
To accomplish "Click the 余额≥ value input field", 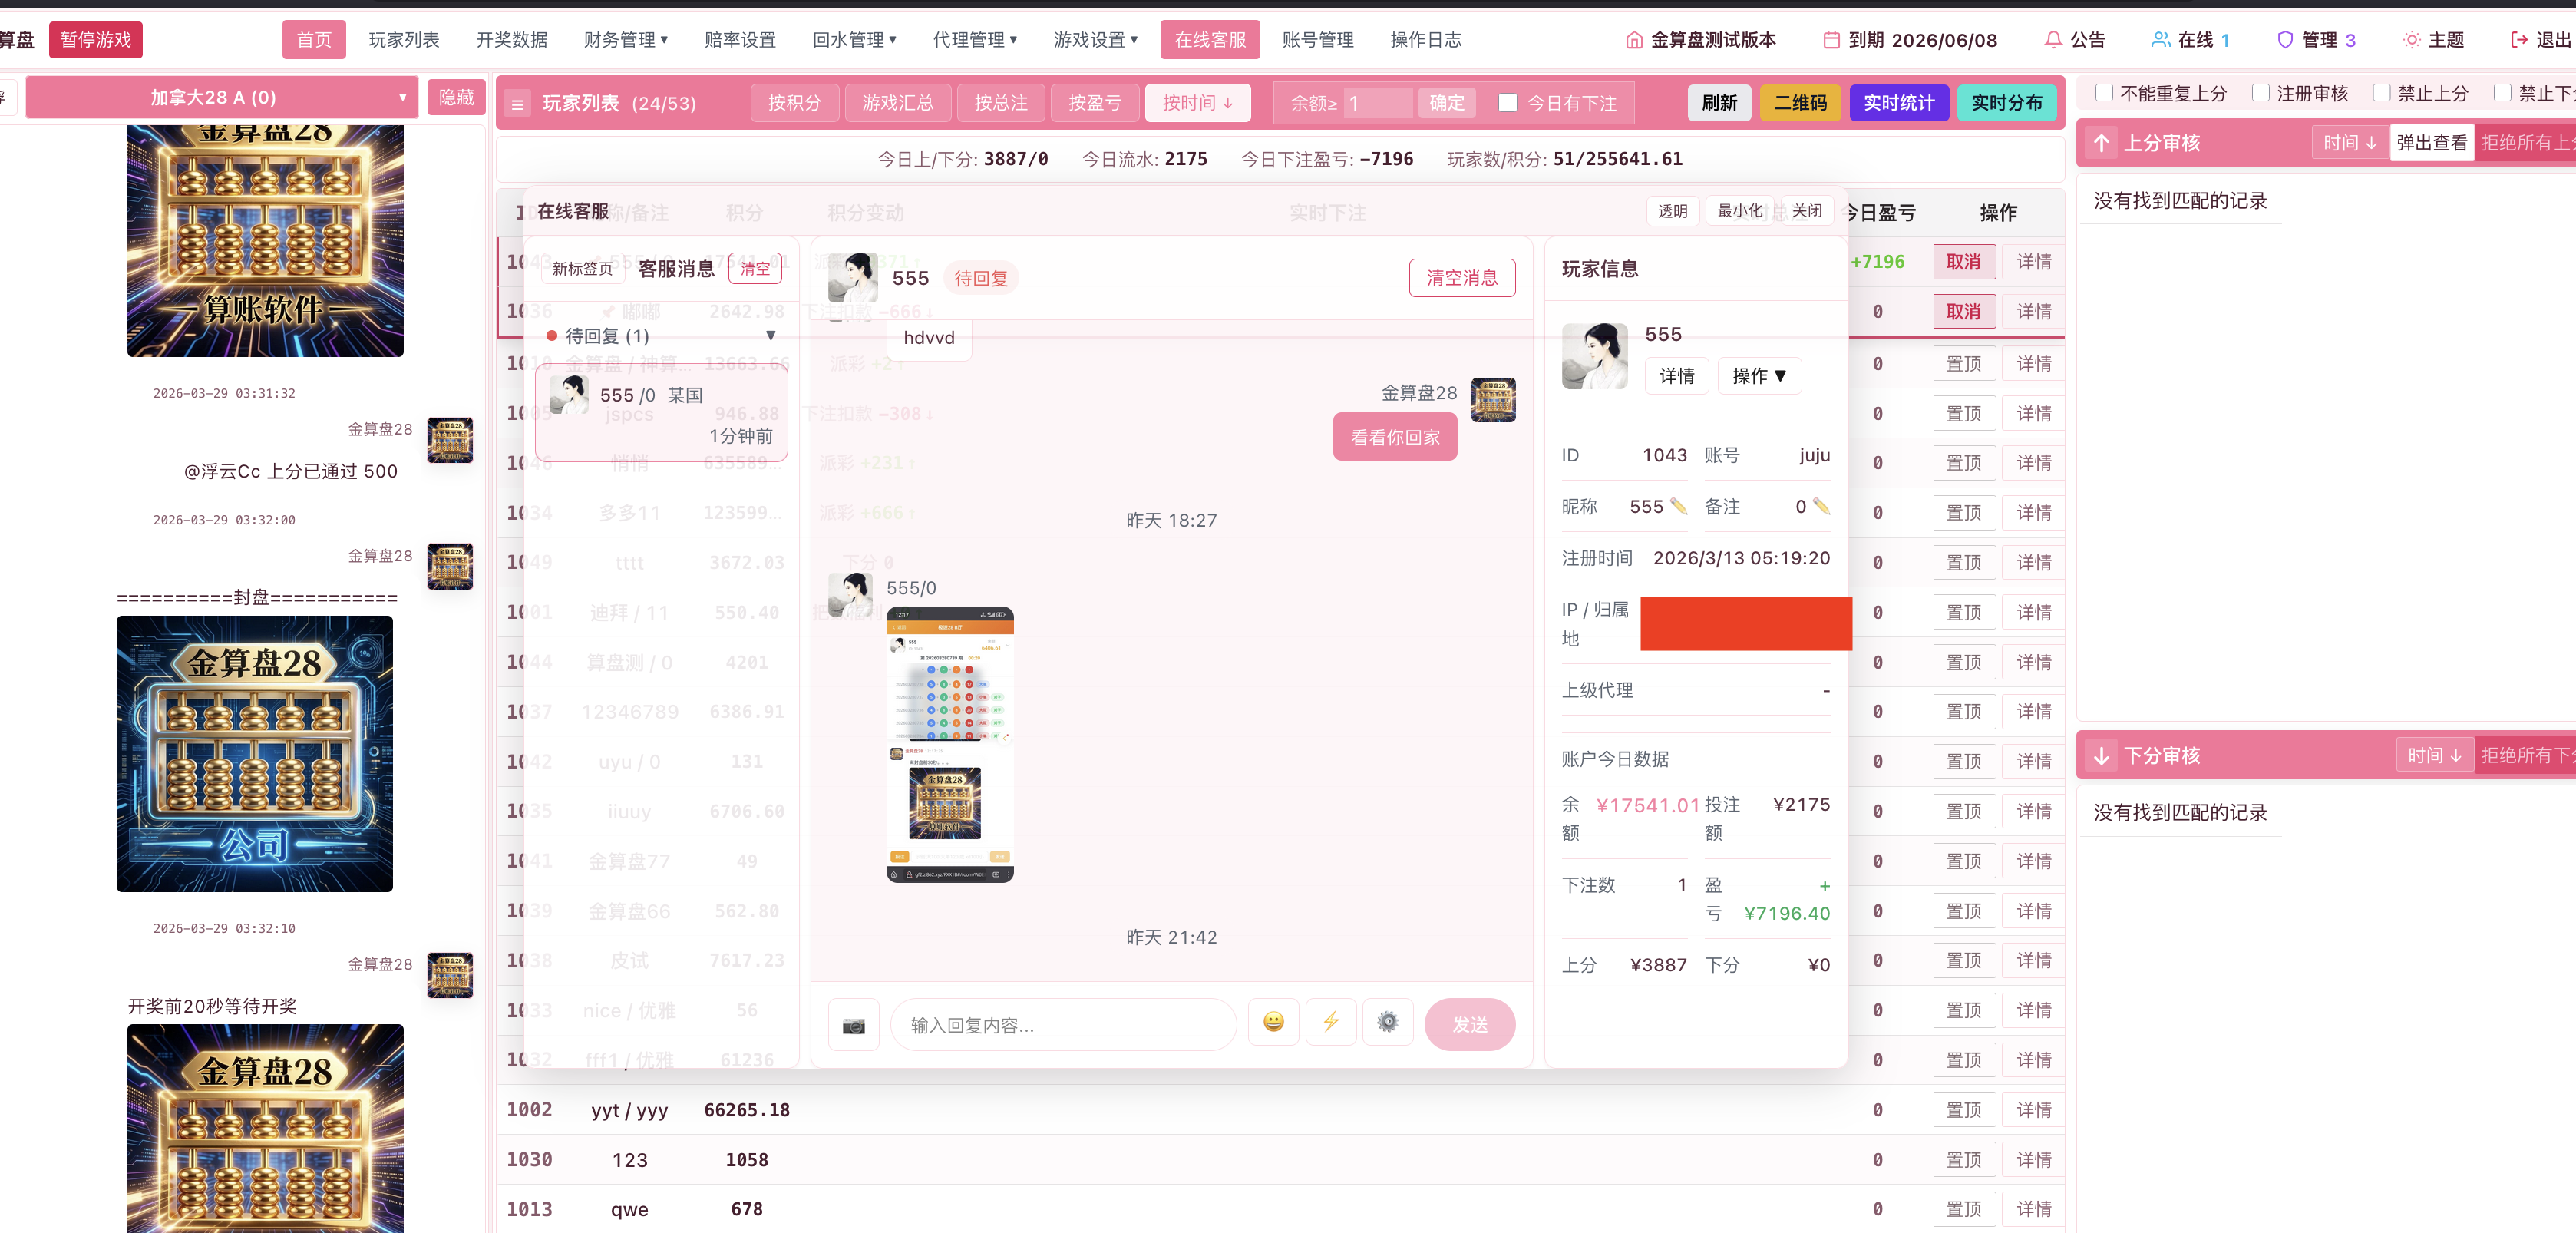I will [x=1376, y=103].
